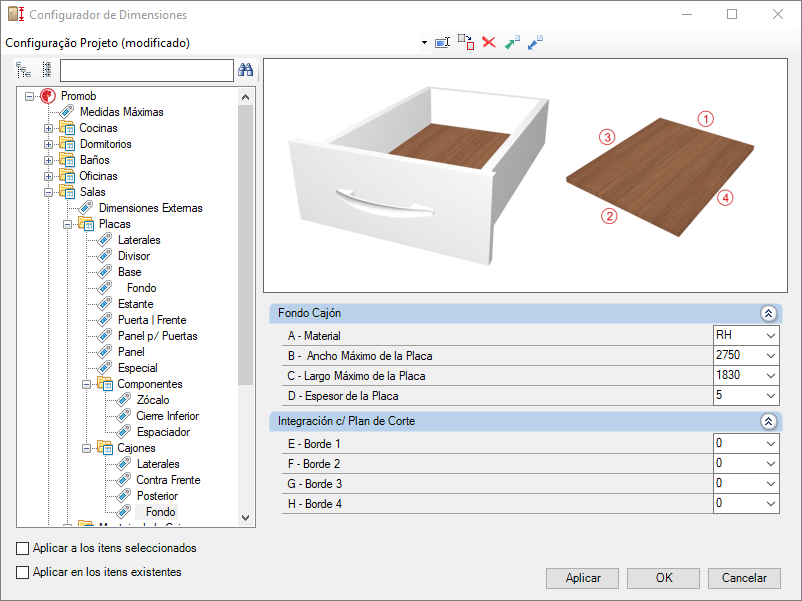Click the Cajones folder icon
The width and height of the screenshot is (802, 601).
(x=105, y=448)
